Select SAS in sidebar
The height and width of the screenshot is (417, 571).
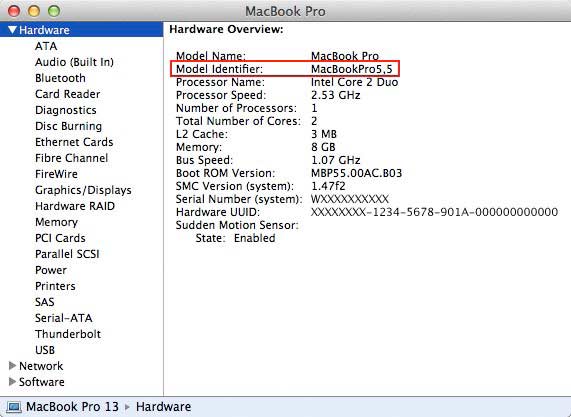pos(44,302)
